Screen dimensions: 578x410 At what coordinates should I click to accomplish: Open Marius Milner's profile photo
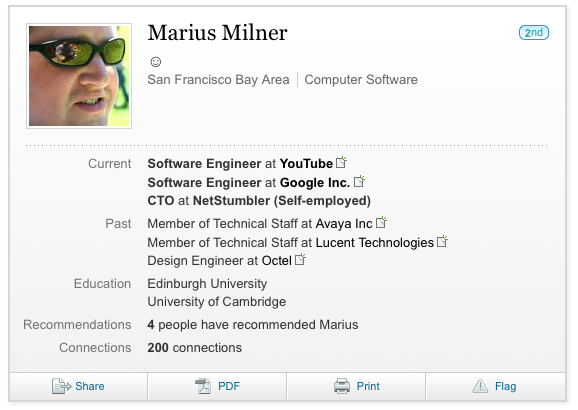[x=79, y=76]
